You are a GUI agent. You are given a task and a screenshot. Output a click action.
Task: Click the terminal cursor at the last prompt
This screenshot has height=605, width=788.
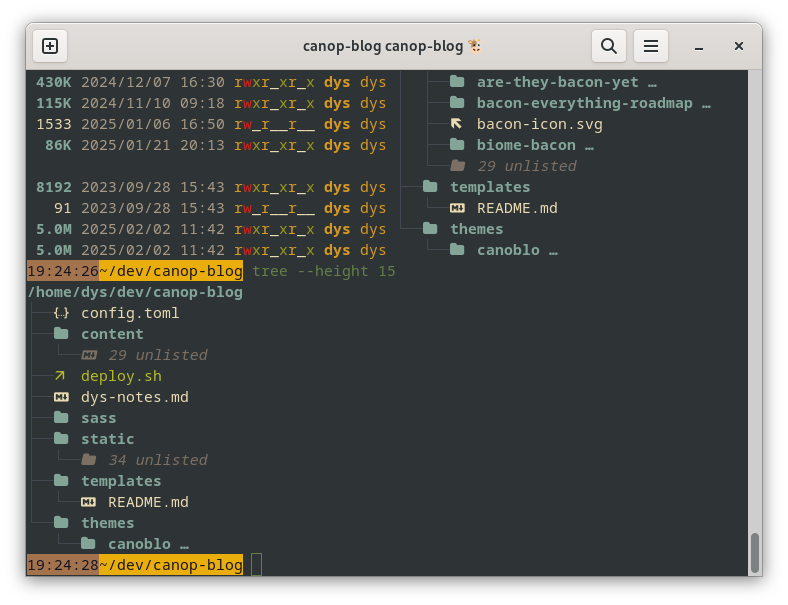(256, 565)
